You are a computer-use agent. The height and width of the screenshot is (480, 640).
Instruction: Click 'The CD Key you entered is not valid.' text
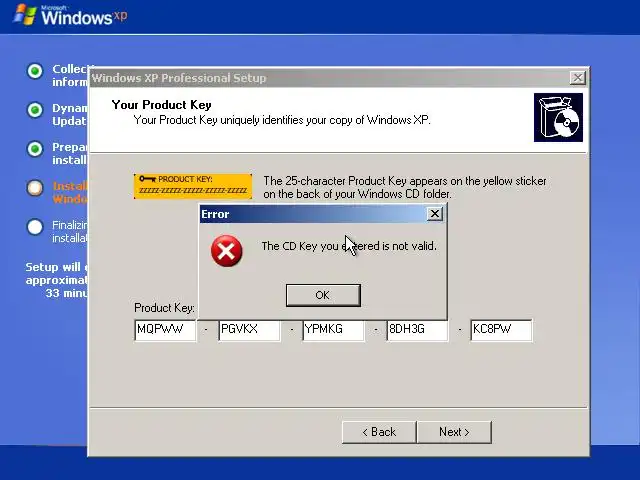tap(349, 246)
